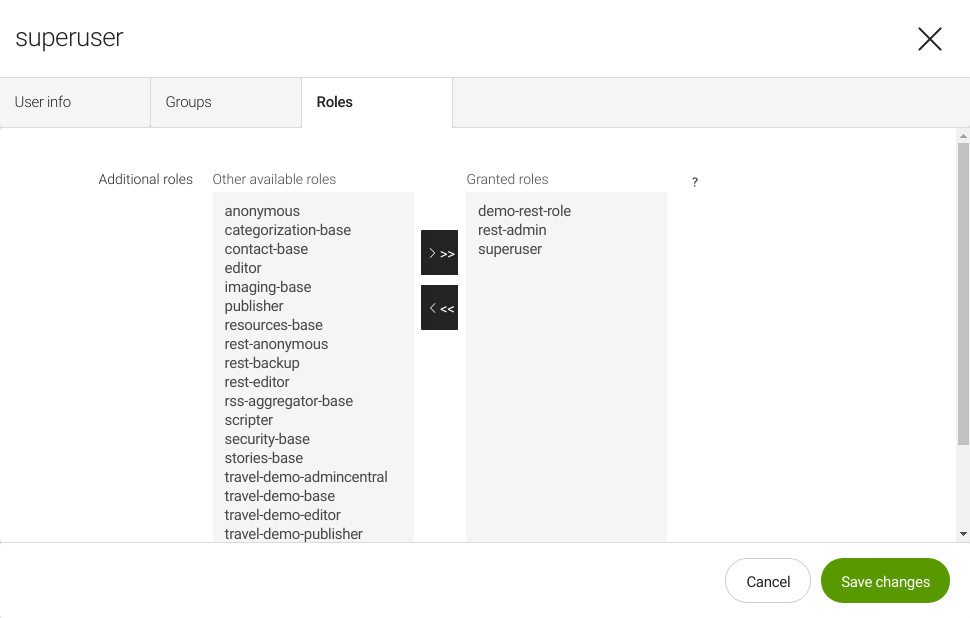Select the publisher role
This screenshot has width=970, height=618.
coord(254,306)
